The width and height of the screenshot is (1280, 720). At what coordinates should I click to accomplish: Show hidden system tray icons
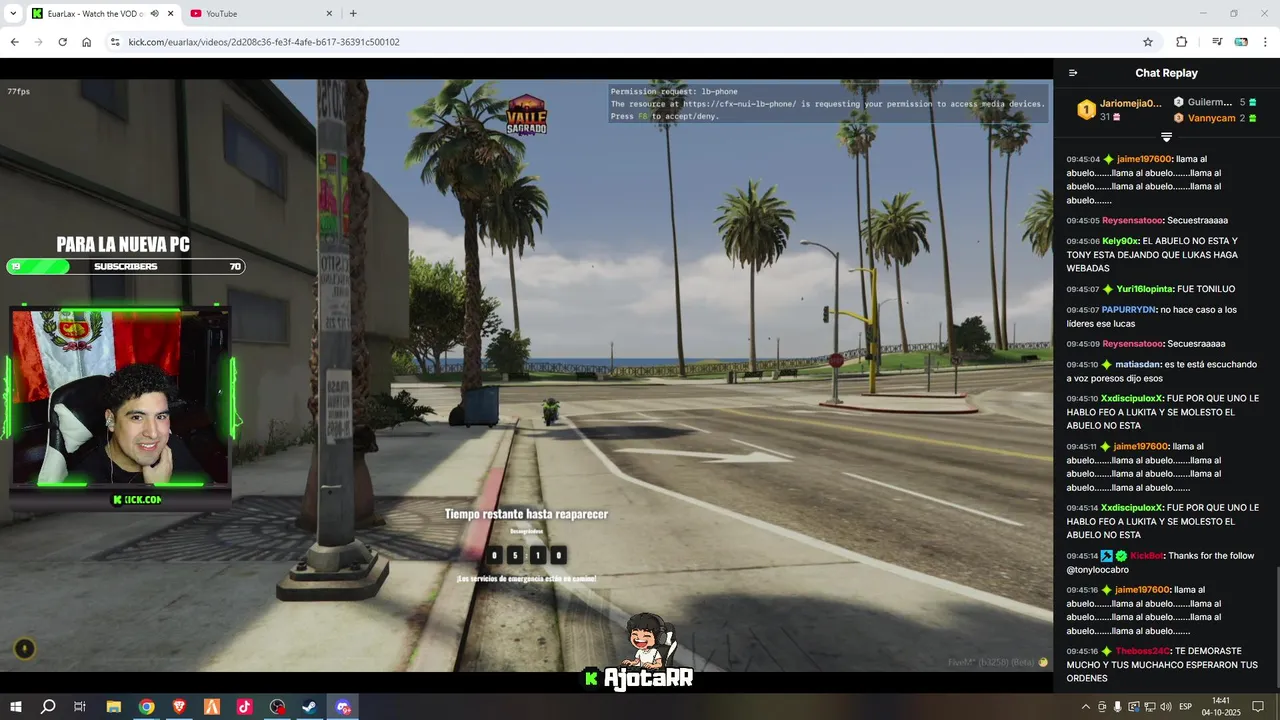tap(1086, 707)
